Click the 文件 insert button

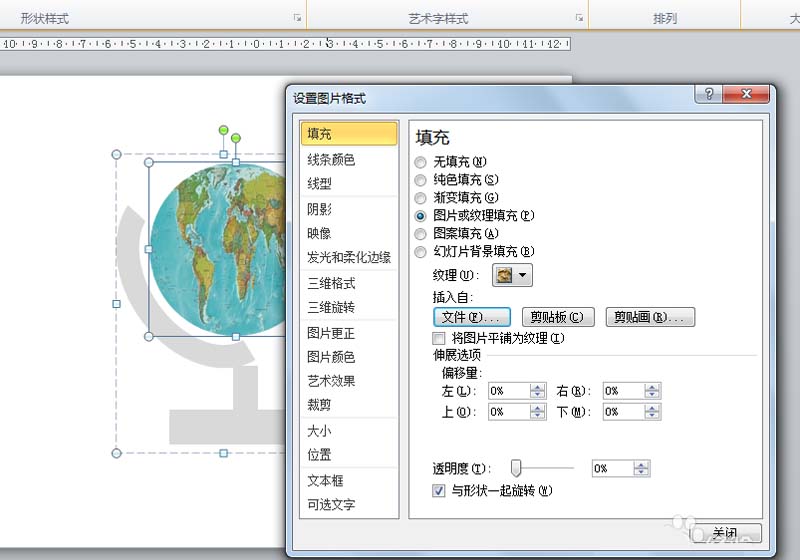point(472,317)
